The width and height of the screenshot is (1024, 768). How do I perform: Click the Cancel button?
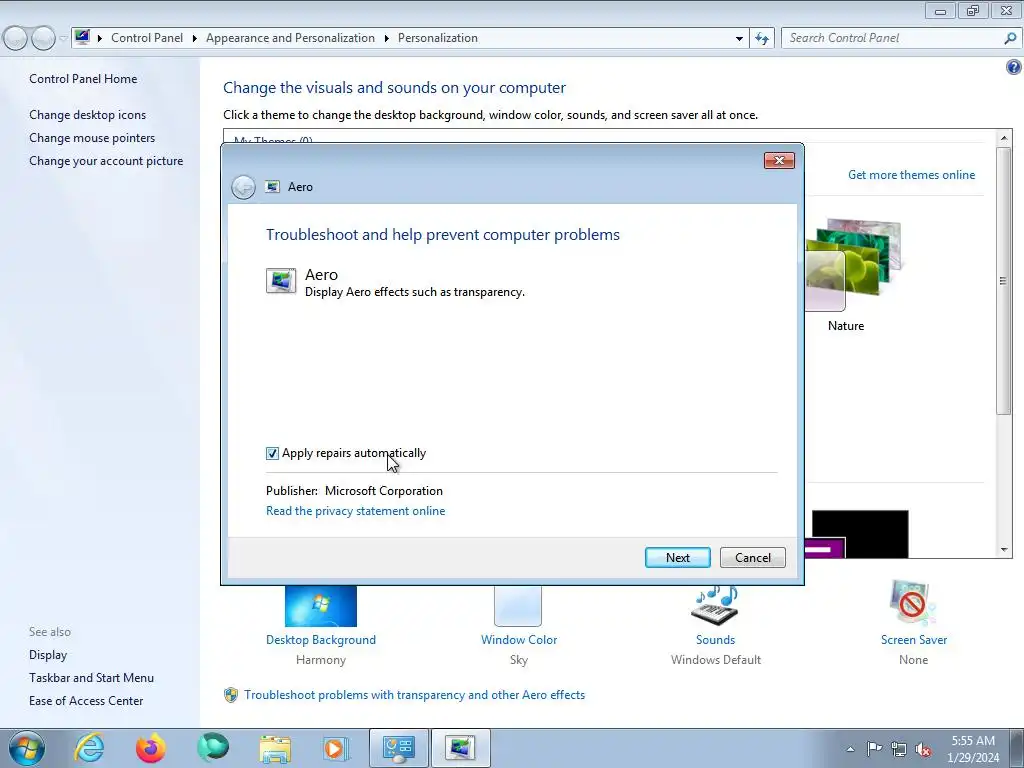752,558
